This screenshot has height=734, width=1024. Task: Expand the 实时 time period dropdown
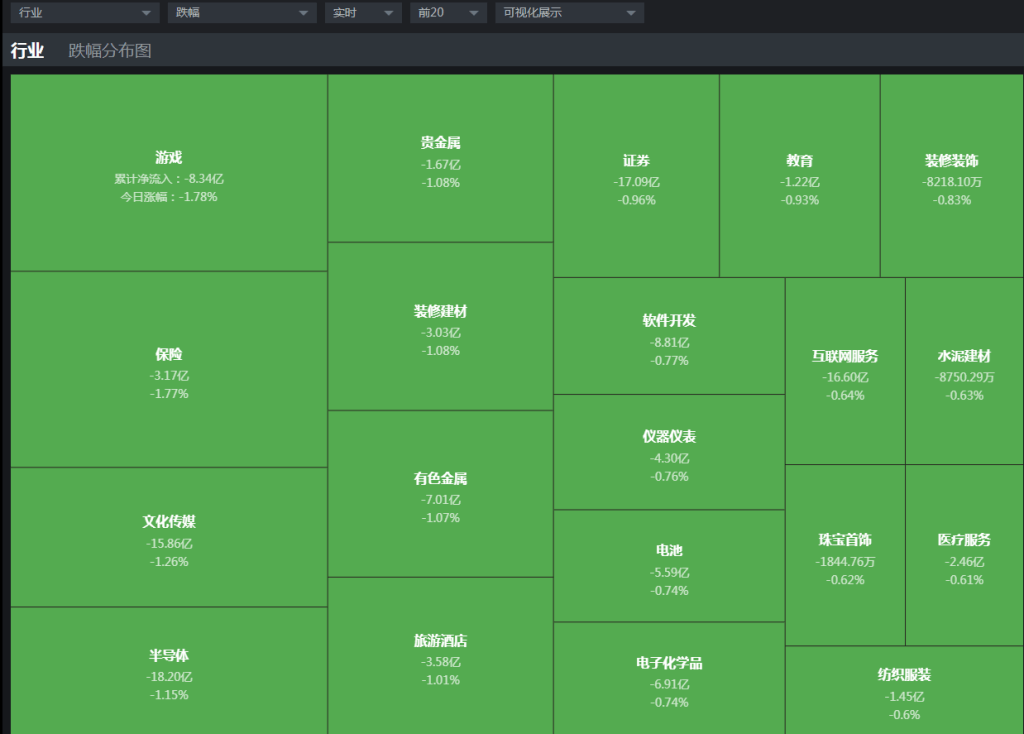coord(363,12)
